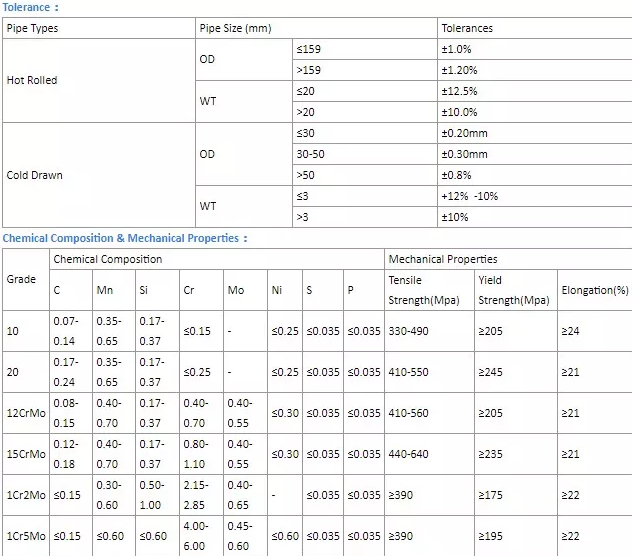Image resolution: width=632 pixels, height=556 pixels.
Task: Click the ±12.5% tolerance value
Action: [459, 91]
